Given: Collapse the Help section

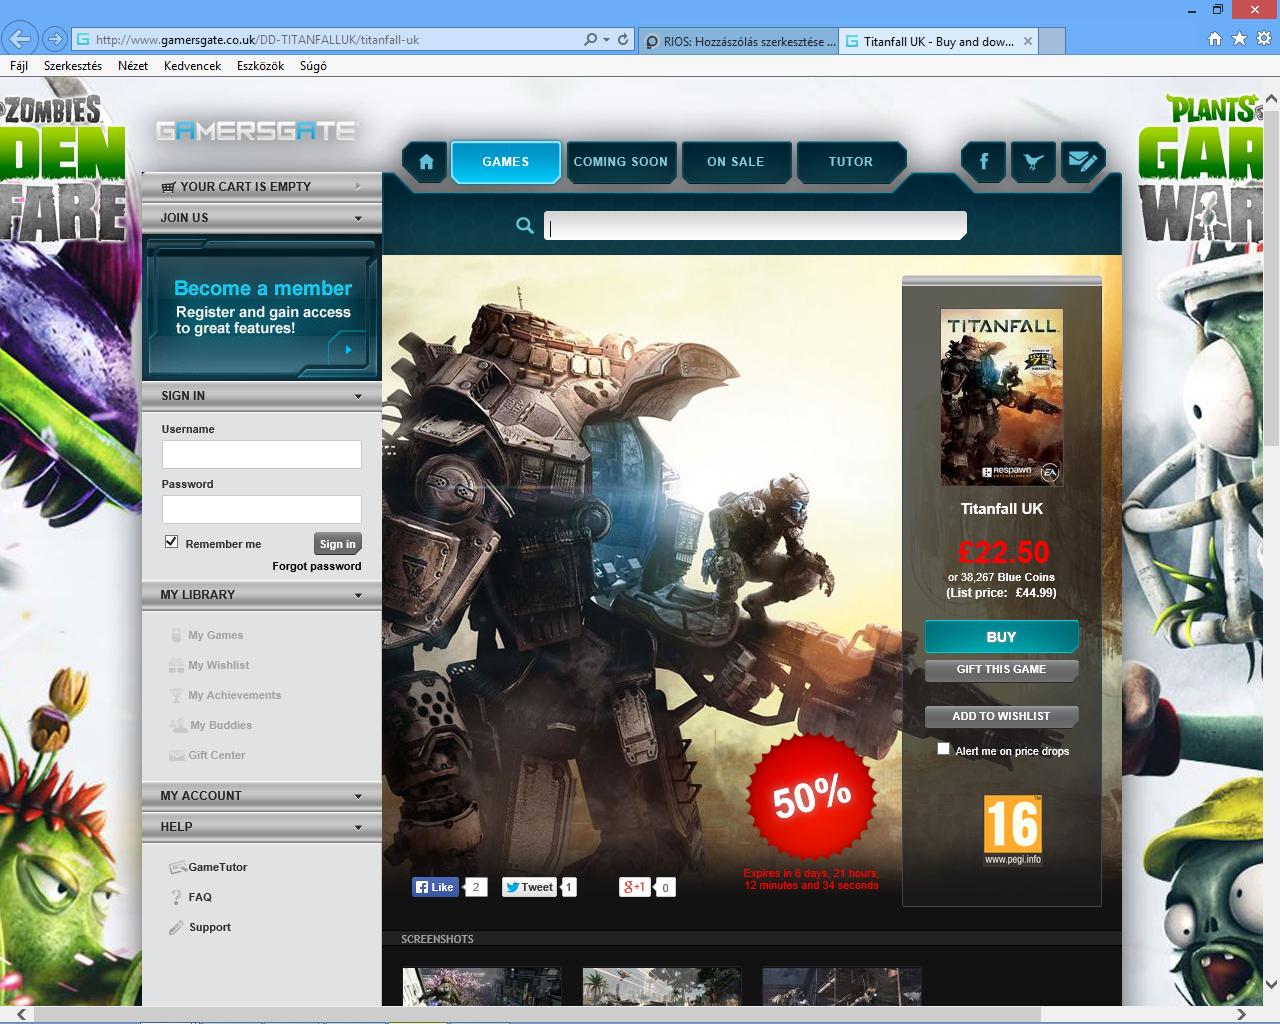Looking at the screenshot, I should [x=359, y=827].
